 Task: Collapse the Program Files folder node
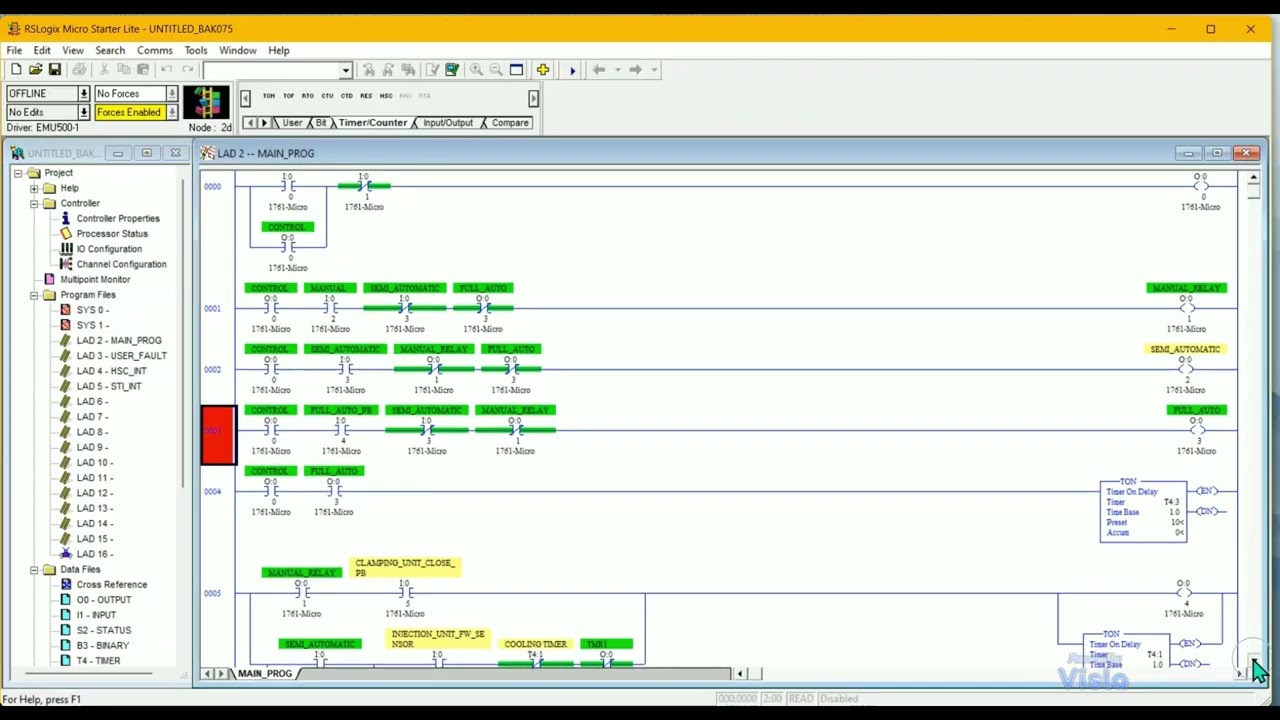click(34, 295)
